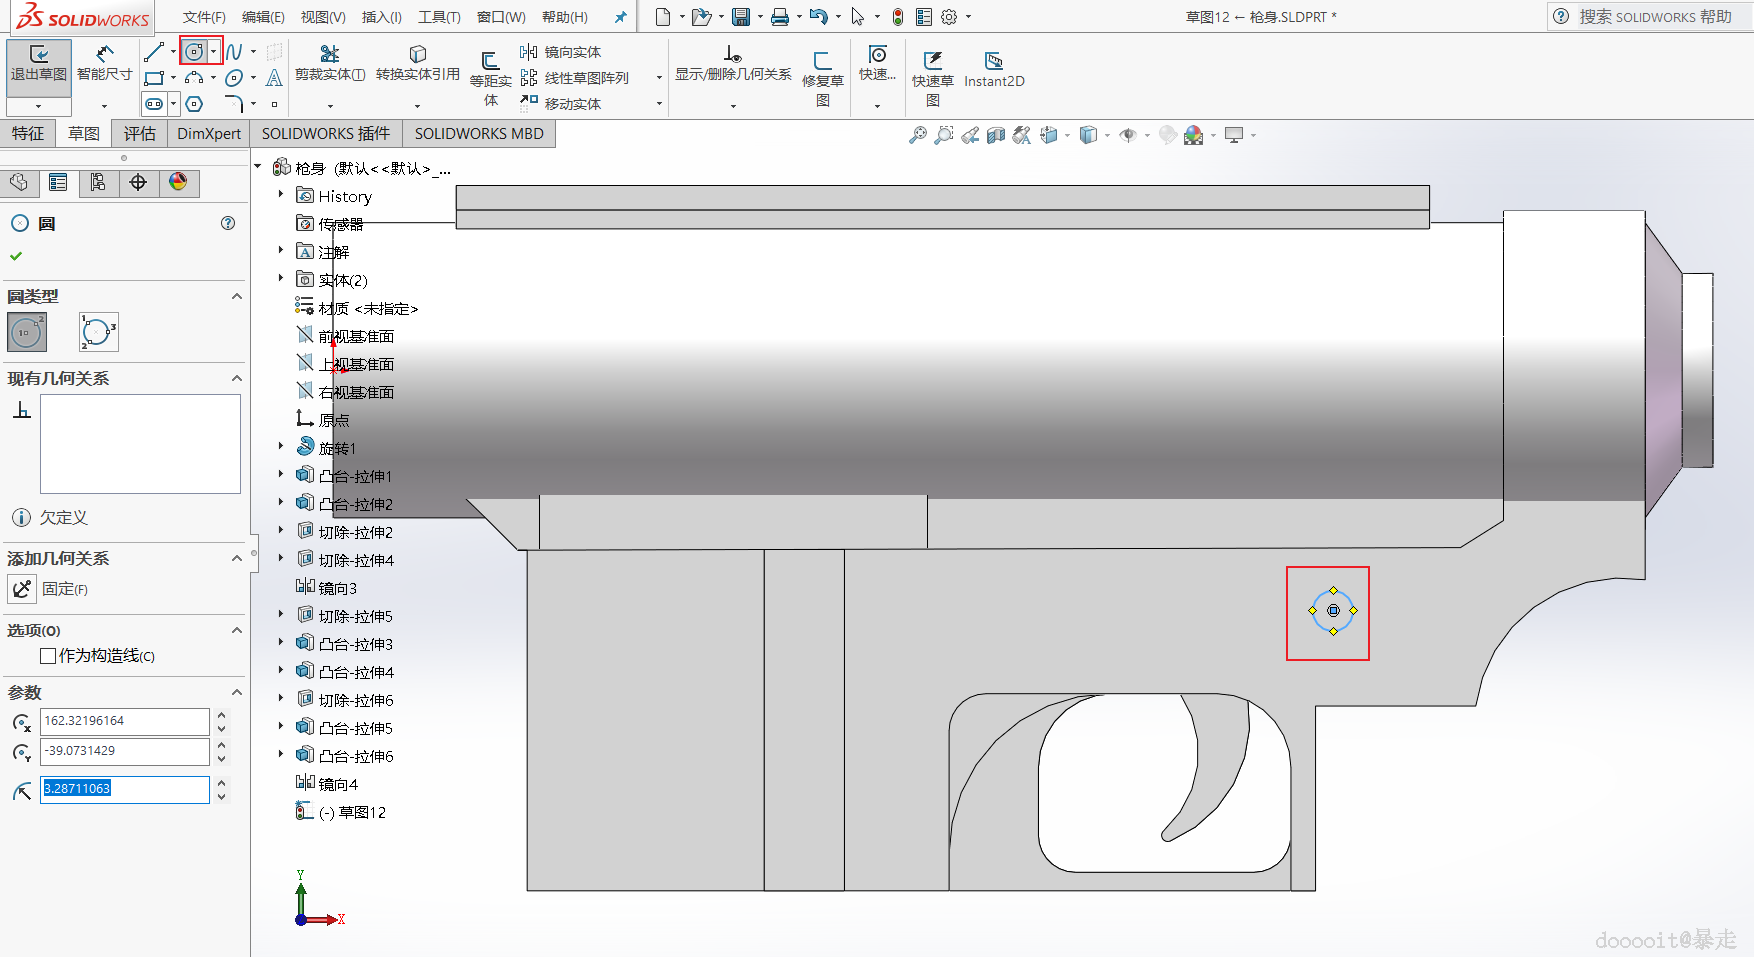The height and width of the screenshot is (957, 1754).
Task: Click the Save icon in the top toolbar
Action: point(741,17)
